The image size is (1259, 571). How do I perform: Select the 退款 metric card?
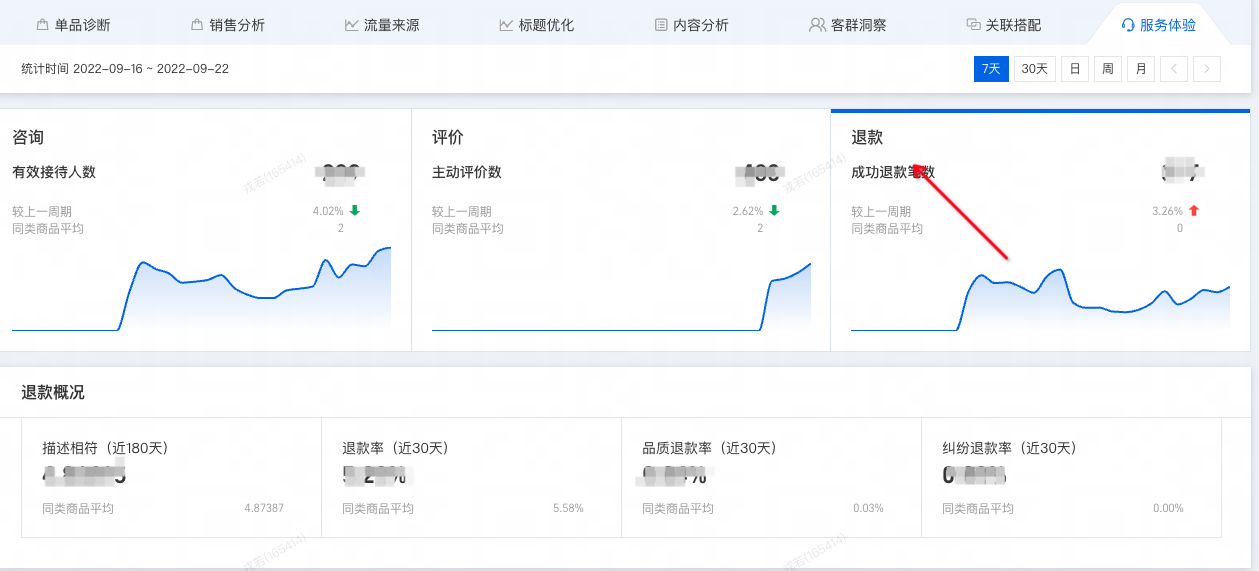[x=1040, y=230]
